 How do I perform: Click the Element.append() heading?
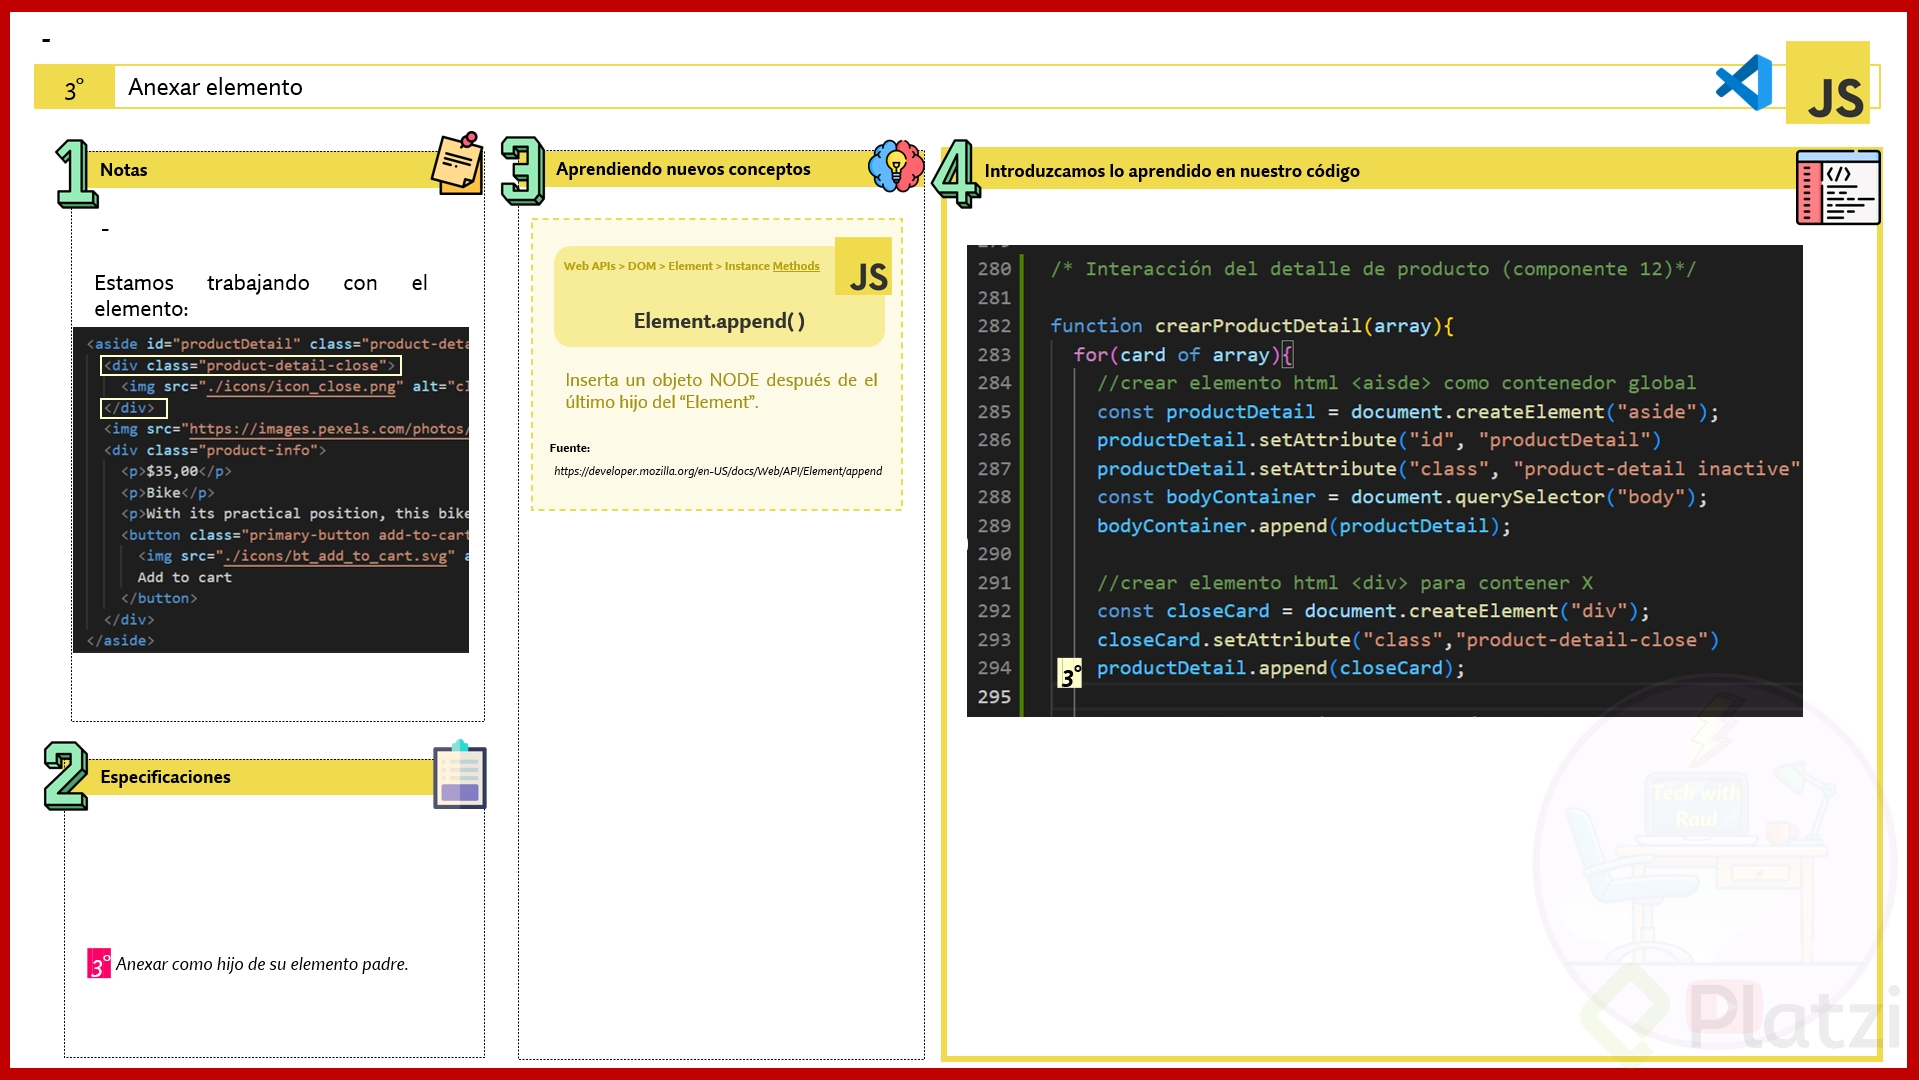(x=719, y=321)
